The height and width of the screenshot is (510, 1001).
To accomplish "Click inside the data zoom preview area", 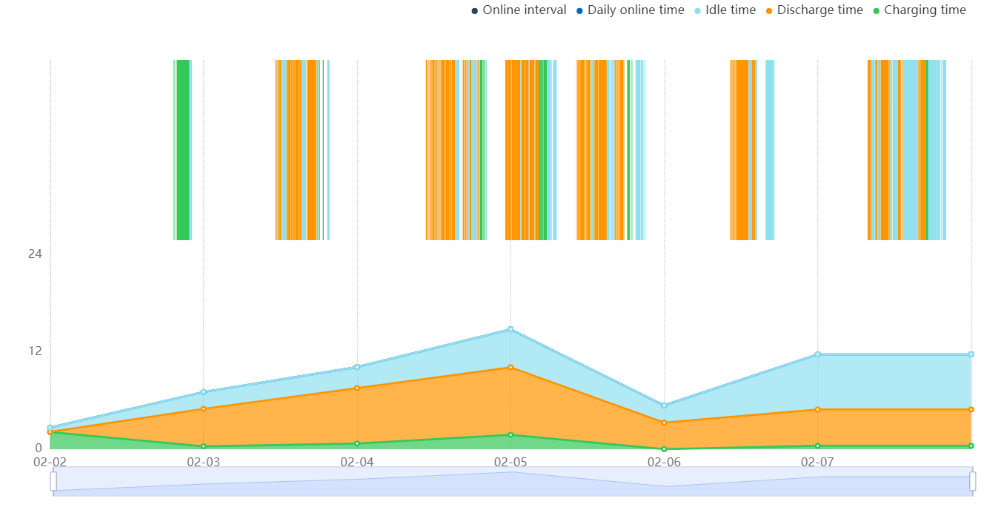I will point(513,481).
